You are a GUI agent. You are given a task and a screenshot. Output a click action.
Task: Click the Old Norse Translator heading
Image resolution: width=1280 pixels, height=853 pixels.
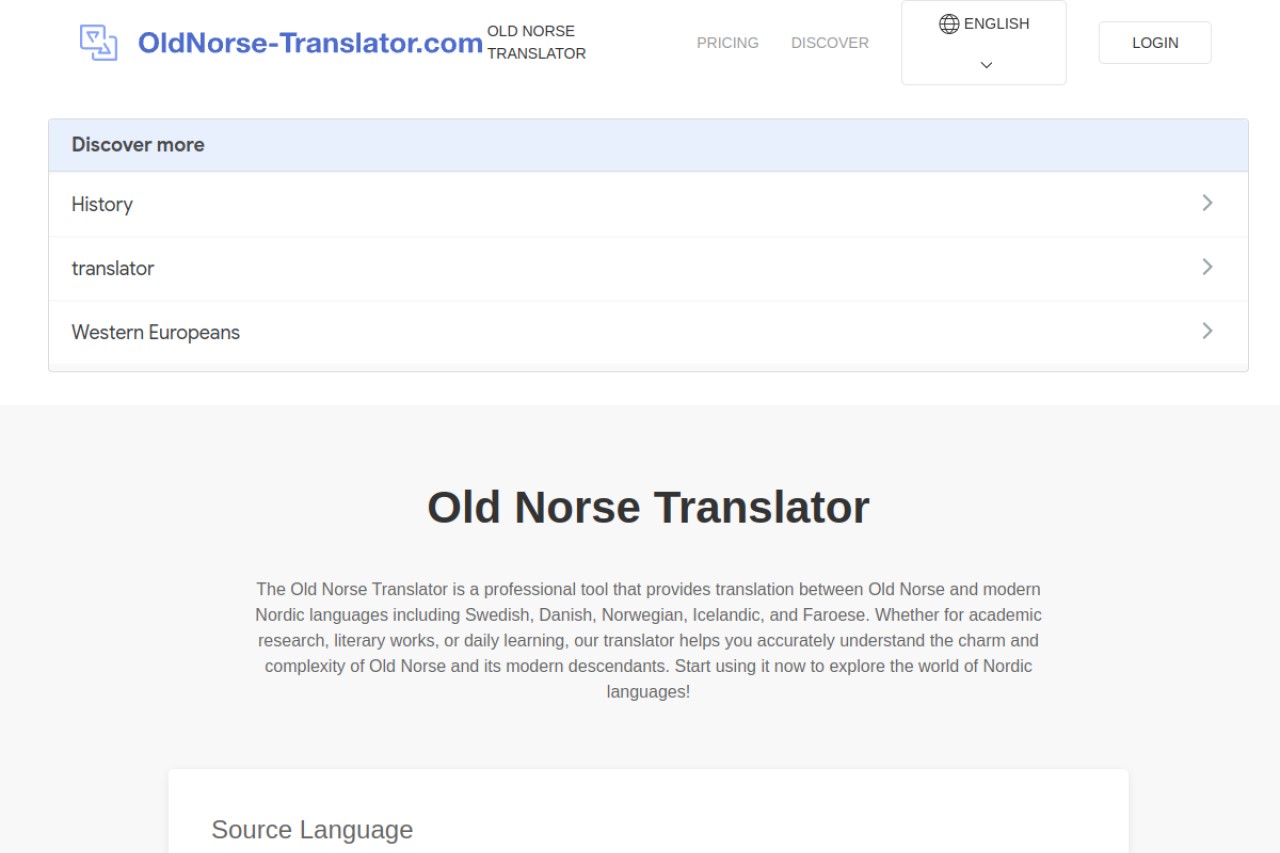(x=648, y=507)
